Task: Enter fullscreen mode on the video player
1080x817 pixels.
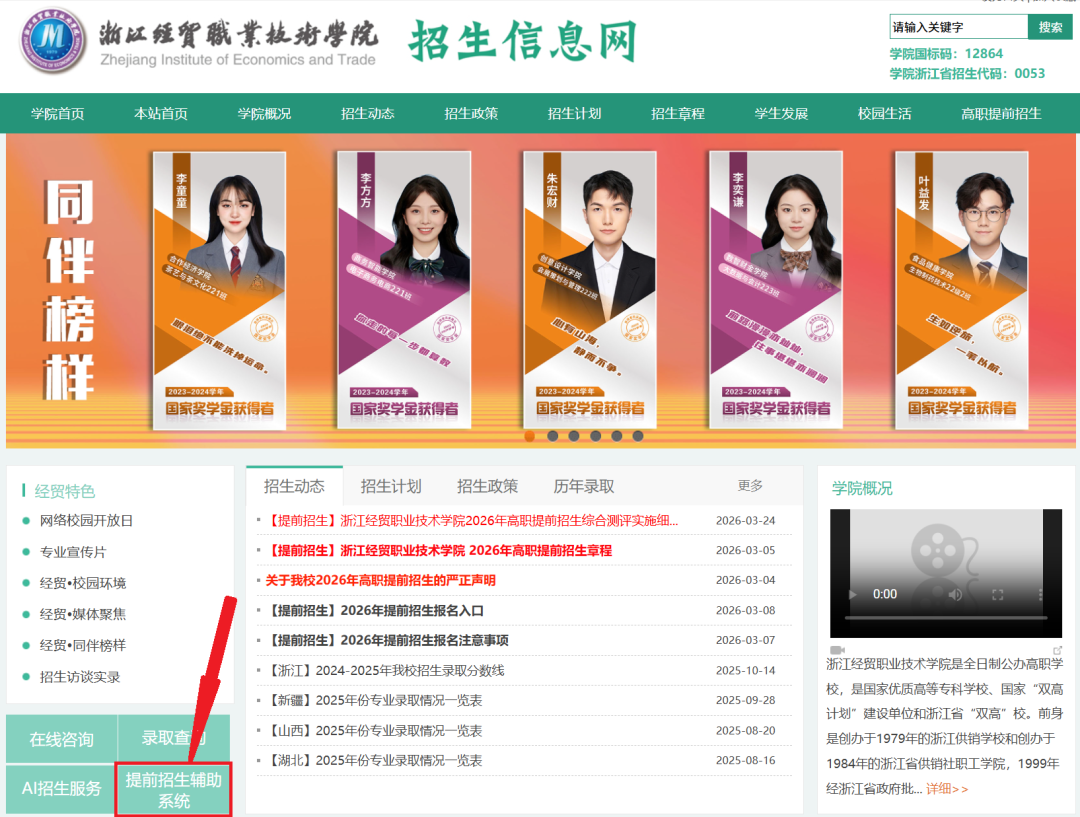Action: pos(997,594)
